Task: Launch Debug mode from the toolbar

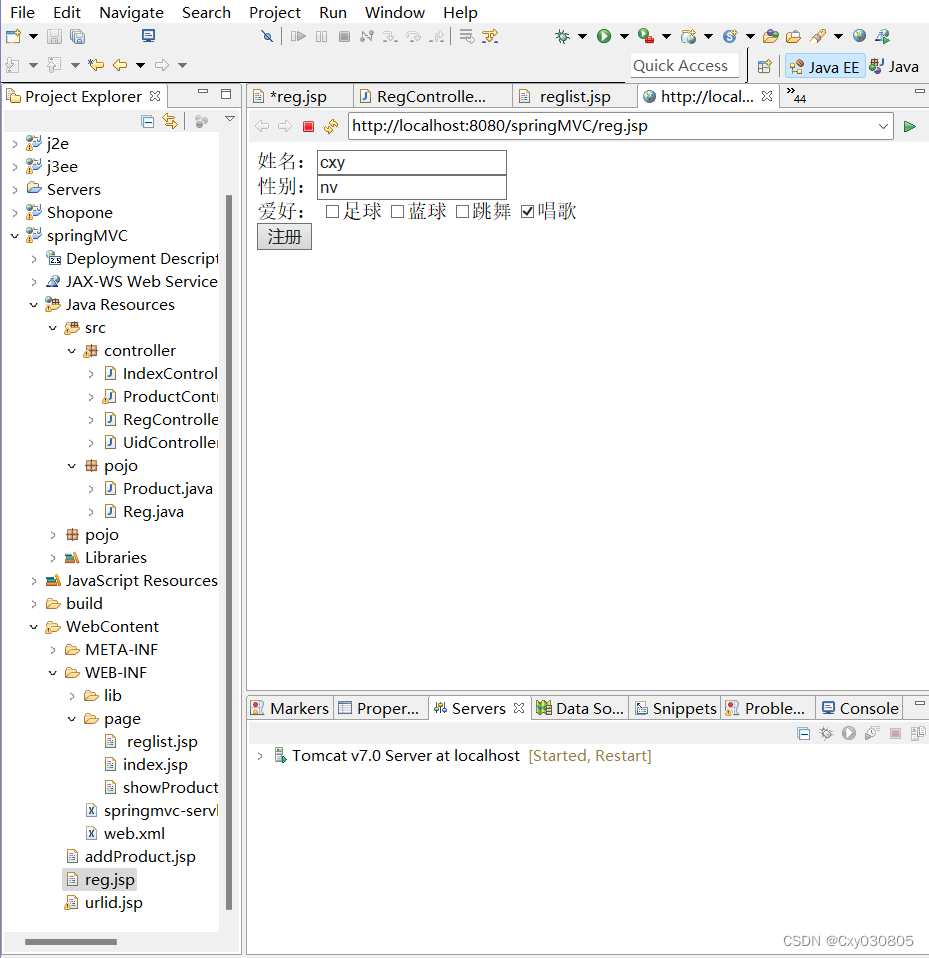Action: 563,36
